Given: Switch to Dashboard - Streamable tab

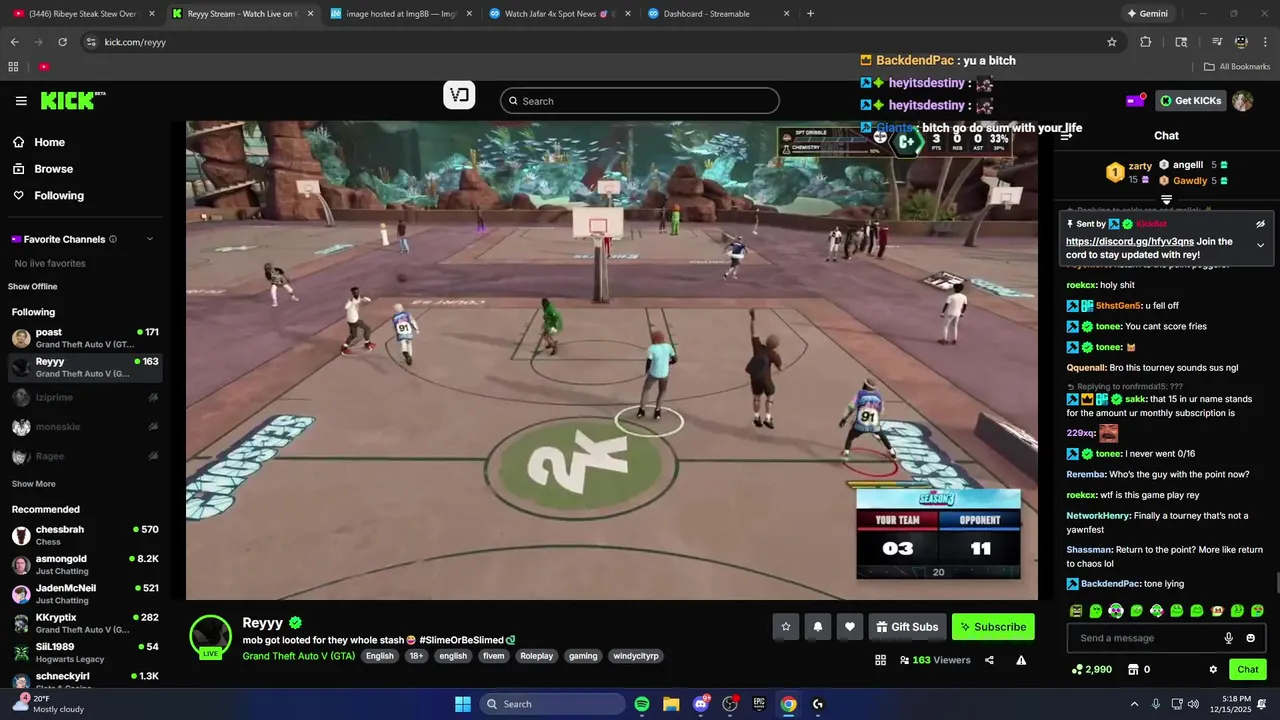Looking at the screenshot, I should tap(717, 14).
